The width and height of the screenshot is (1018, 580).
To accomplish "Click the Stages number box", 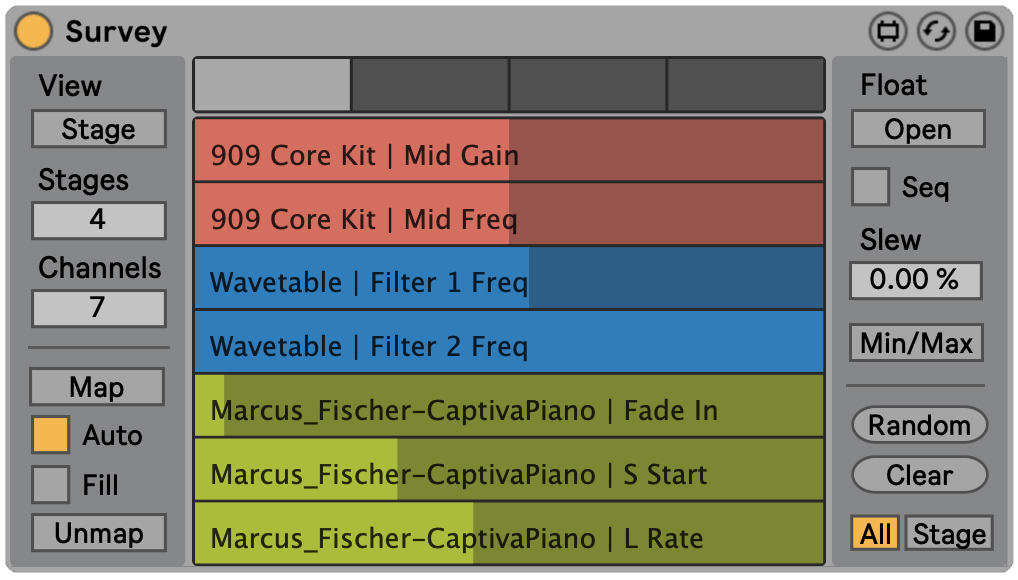I will tap(98, 220).
